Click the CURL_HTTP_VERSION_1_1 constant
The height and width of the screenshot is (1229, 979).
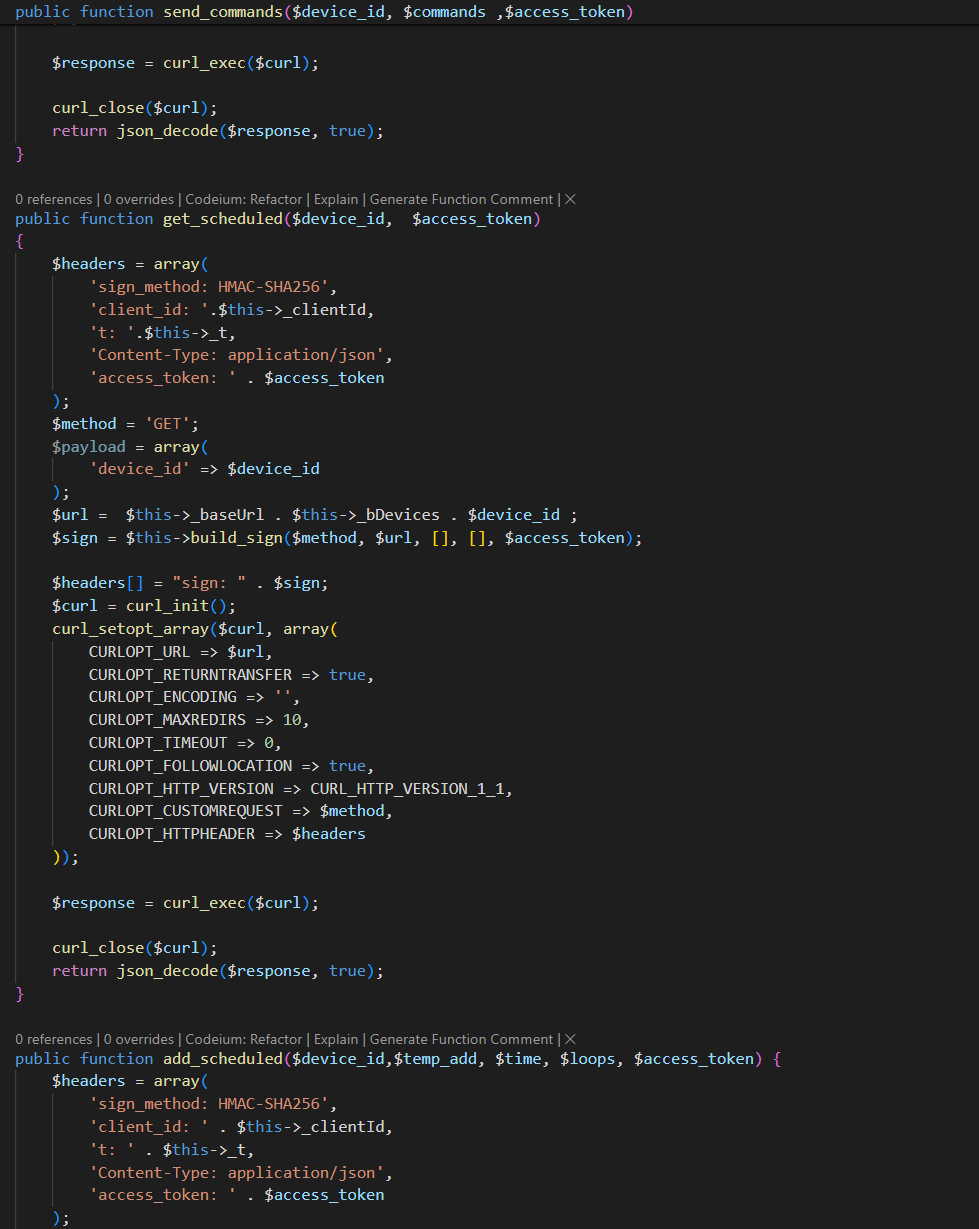click(x=408, y=789)
